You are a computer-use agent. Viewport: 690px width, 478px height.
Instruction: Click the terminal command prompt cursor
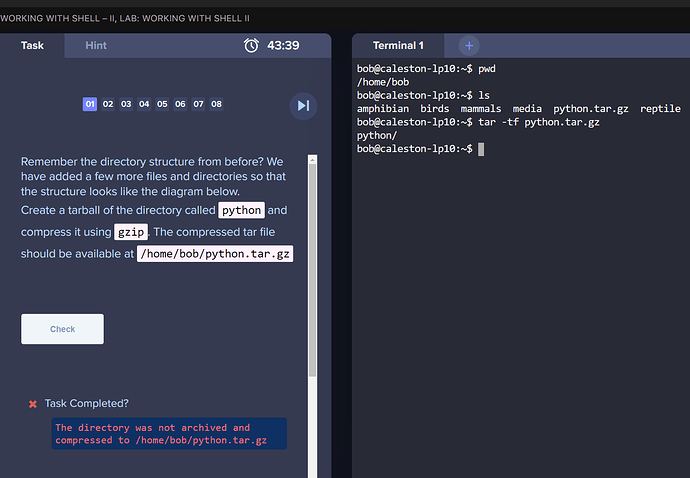click(x=481, y=149)
